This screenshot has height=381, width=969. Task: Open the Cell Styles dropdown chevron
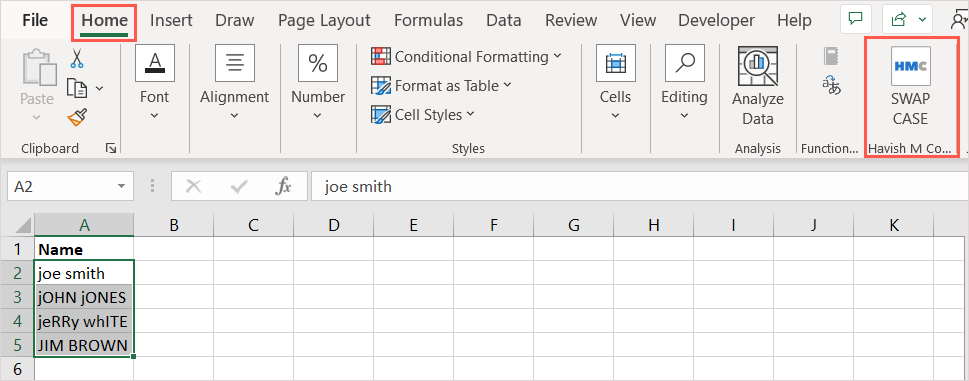[x=470, y=114]
